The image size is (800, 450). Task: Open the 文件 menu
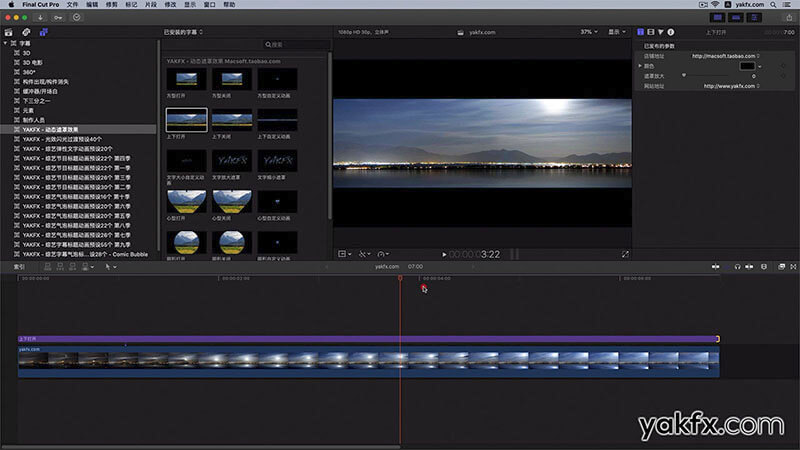point(72,4)
